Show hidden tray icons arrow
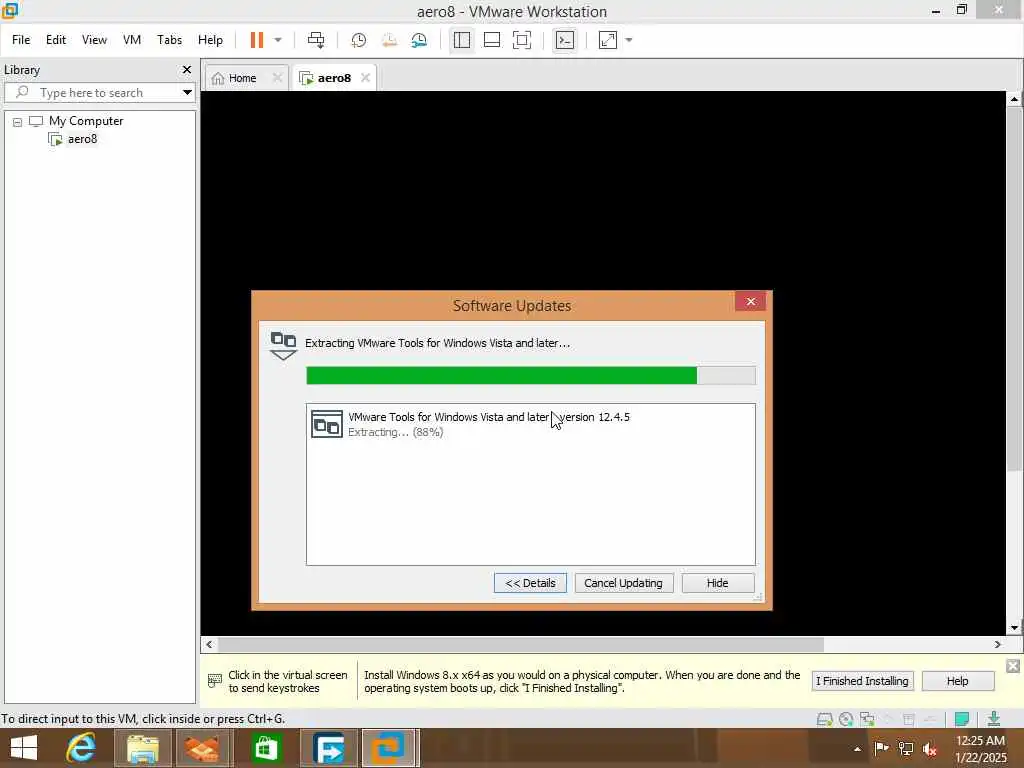 pyautogui.click(x=857, y=749)
